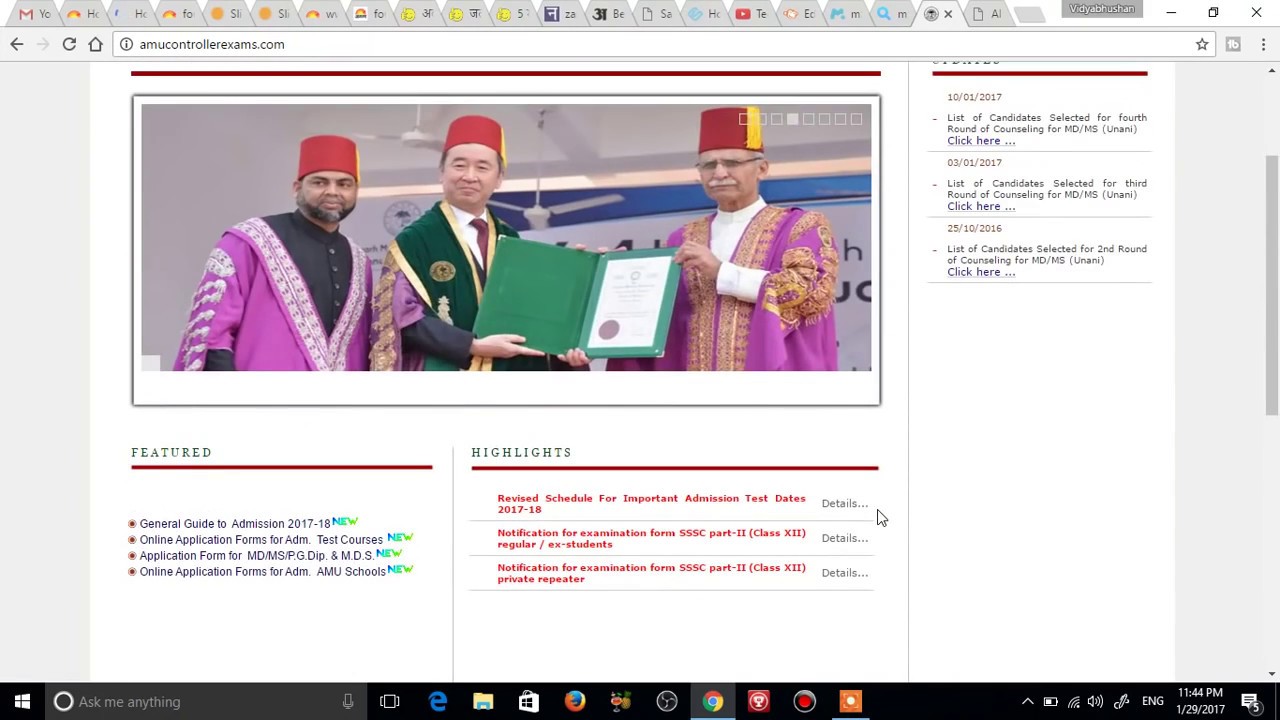Open SSSC part-II private repeater notification
1280x720 pixels.
(651, 573)
